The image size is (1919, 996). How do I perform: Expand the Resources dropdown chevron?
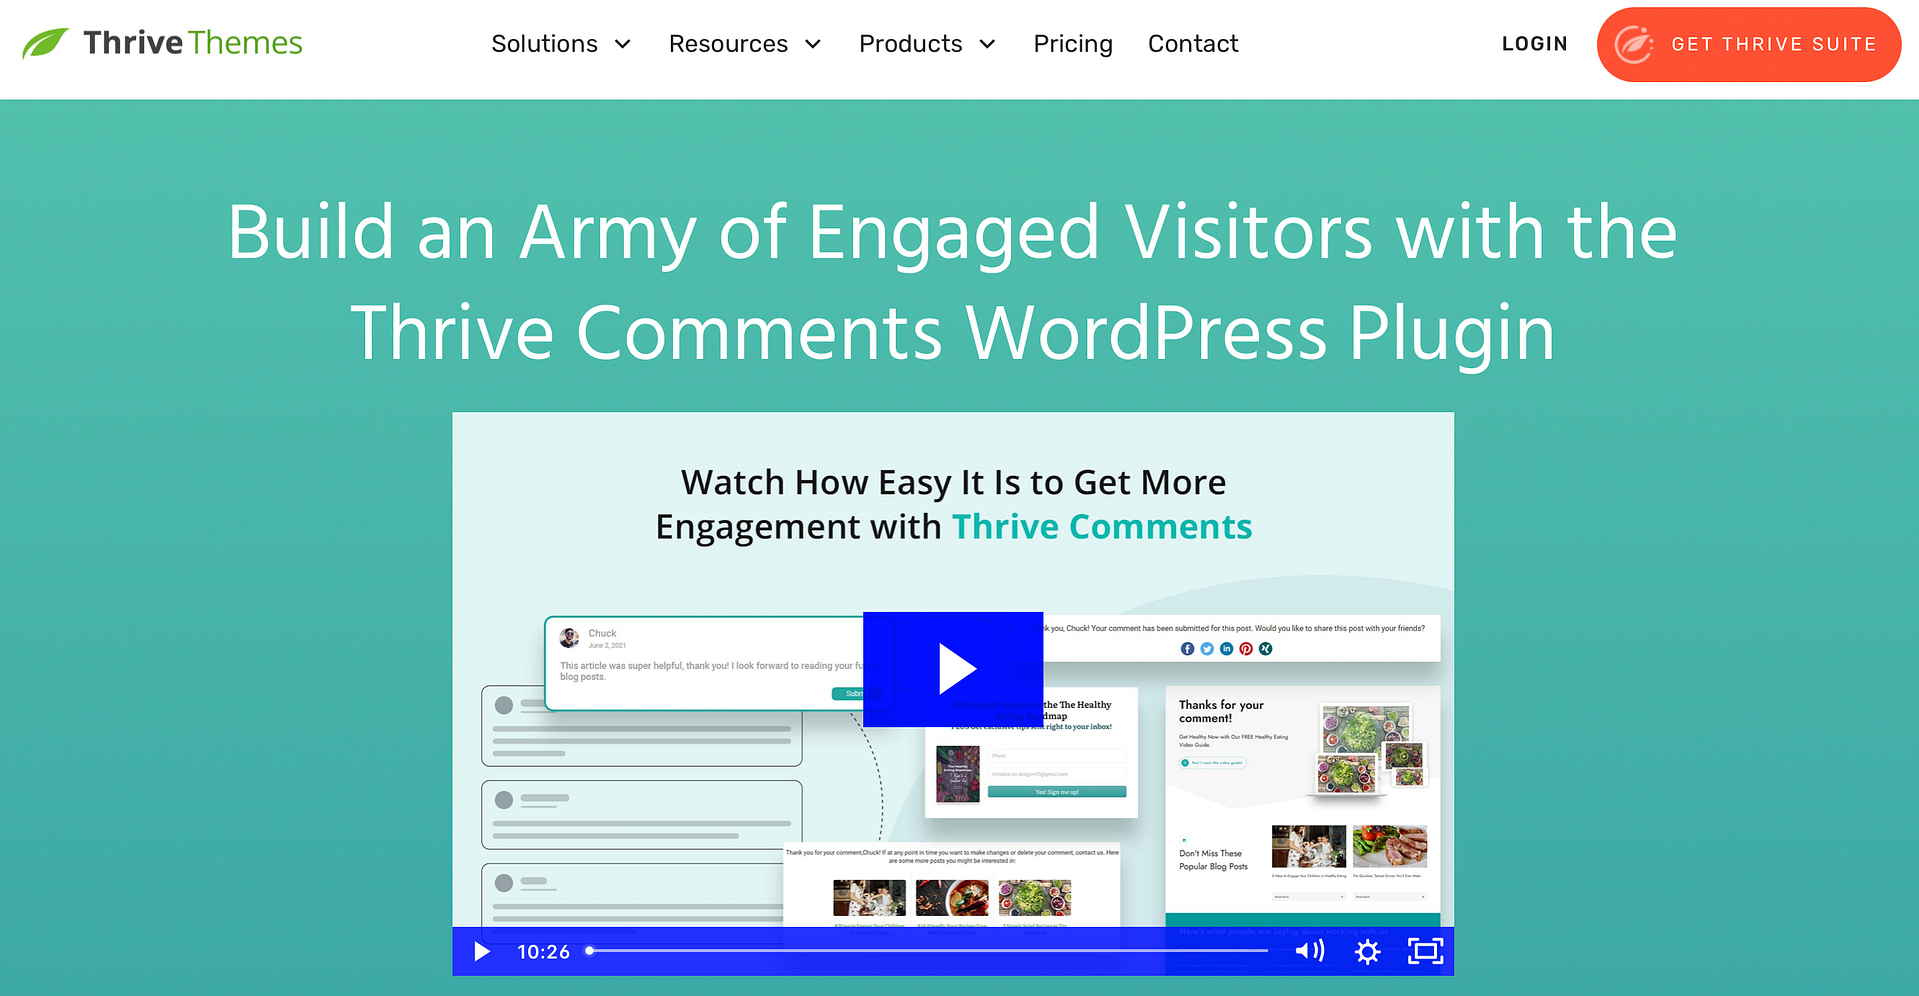pos(813,44)
